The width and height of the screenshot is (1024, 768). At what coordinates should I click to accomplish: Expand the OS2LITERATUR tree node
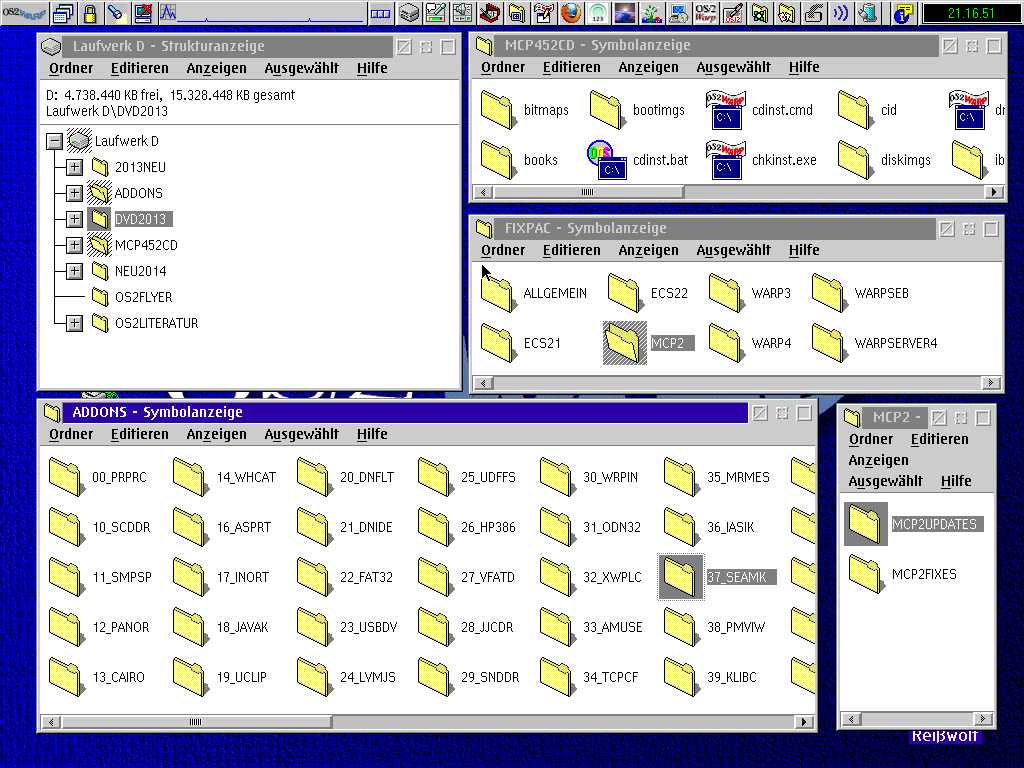point(74,323)
